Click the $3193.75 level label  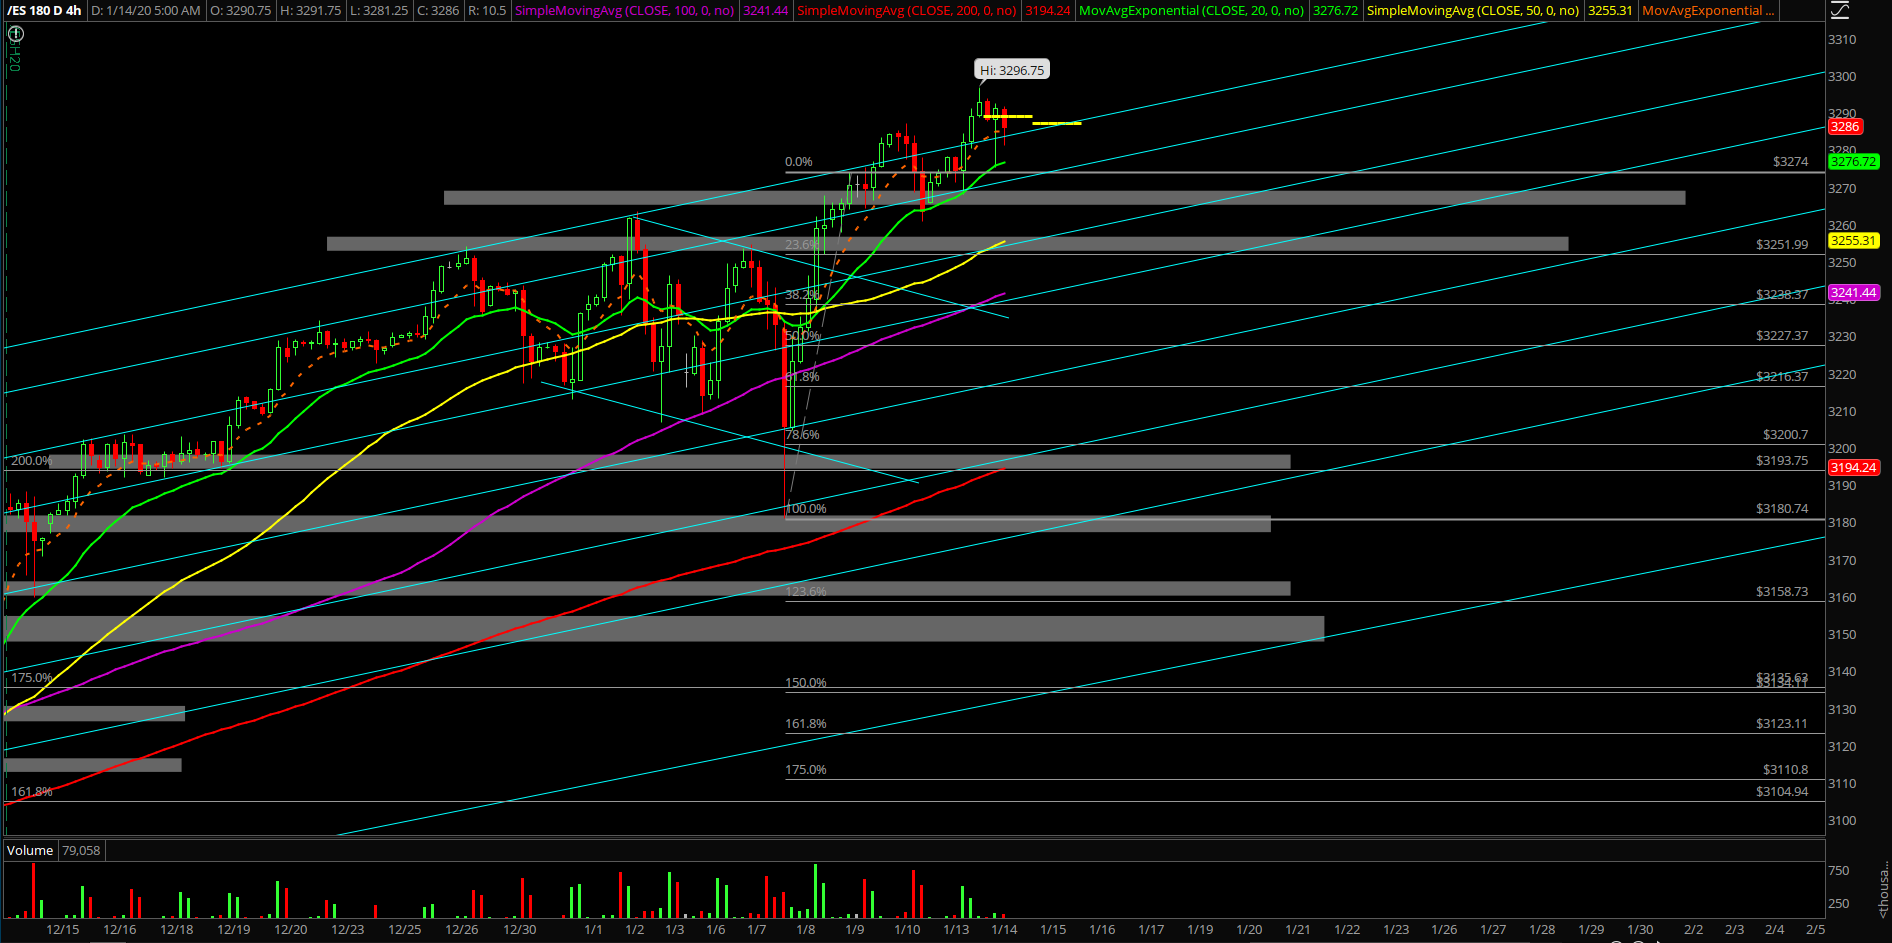1782,461
